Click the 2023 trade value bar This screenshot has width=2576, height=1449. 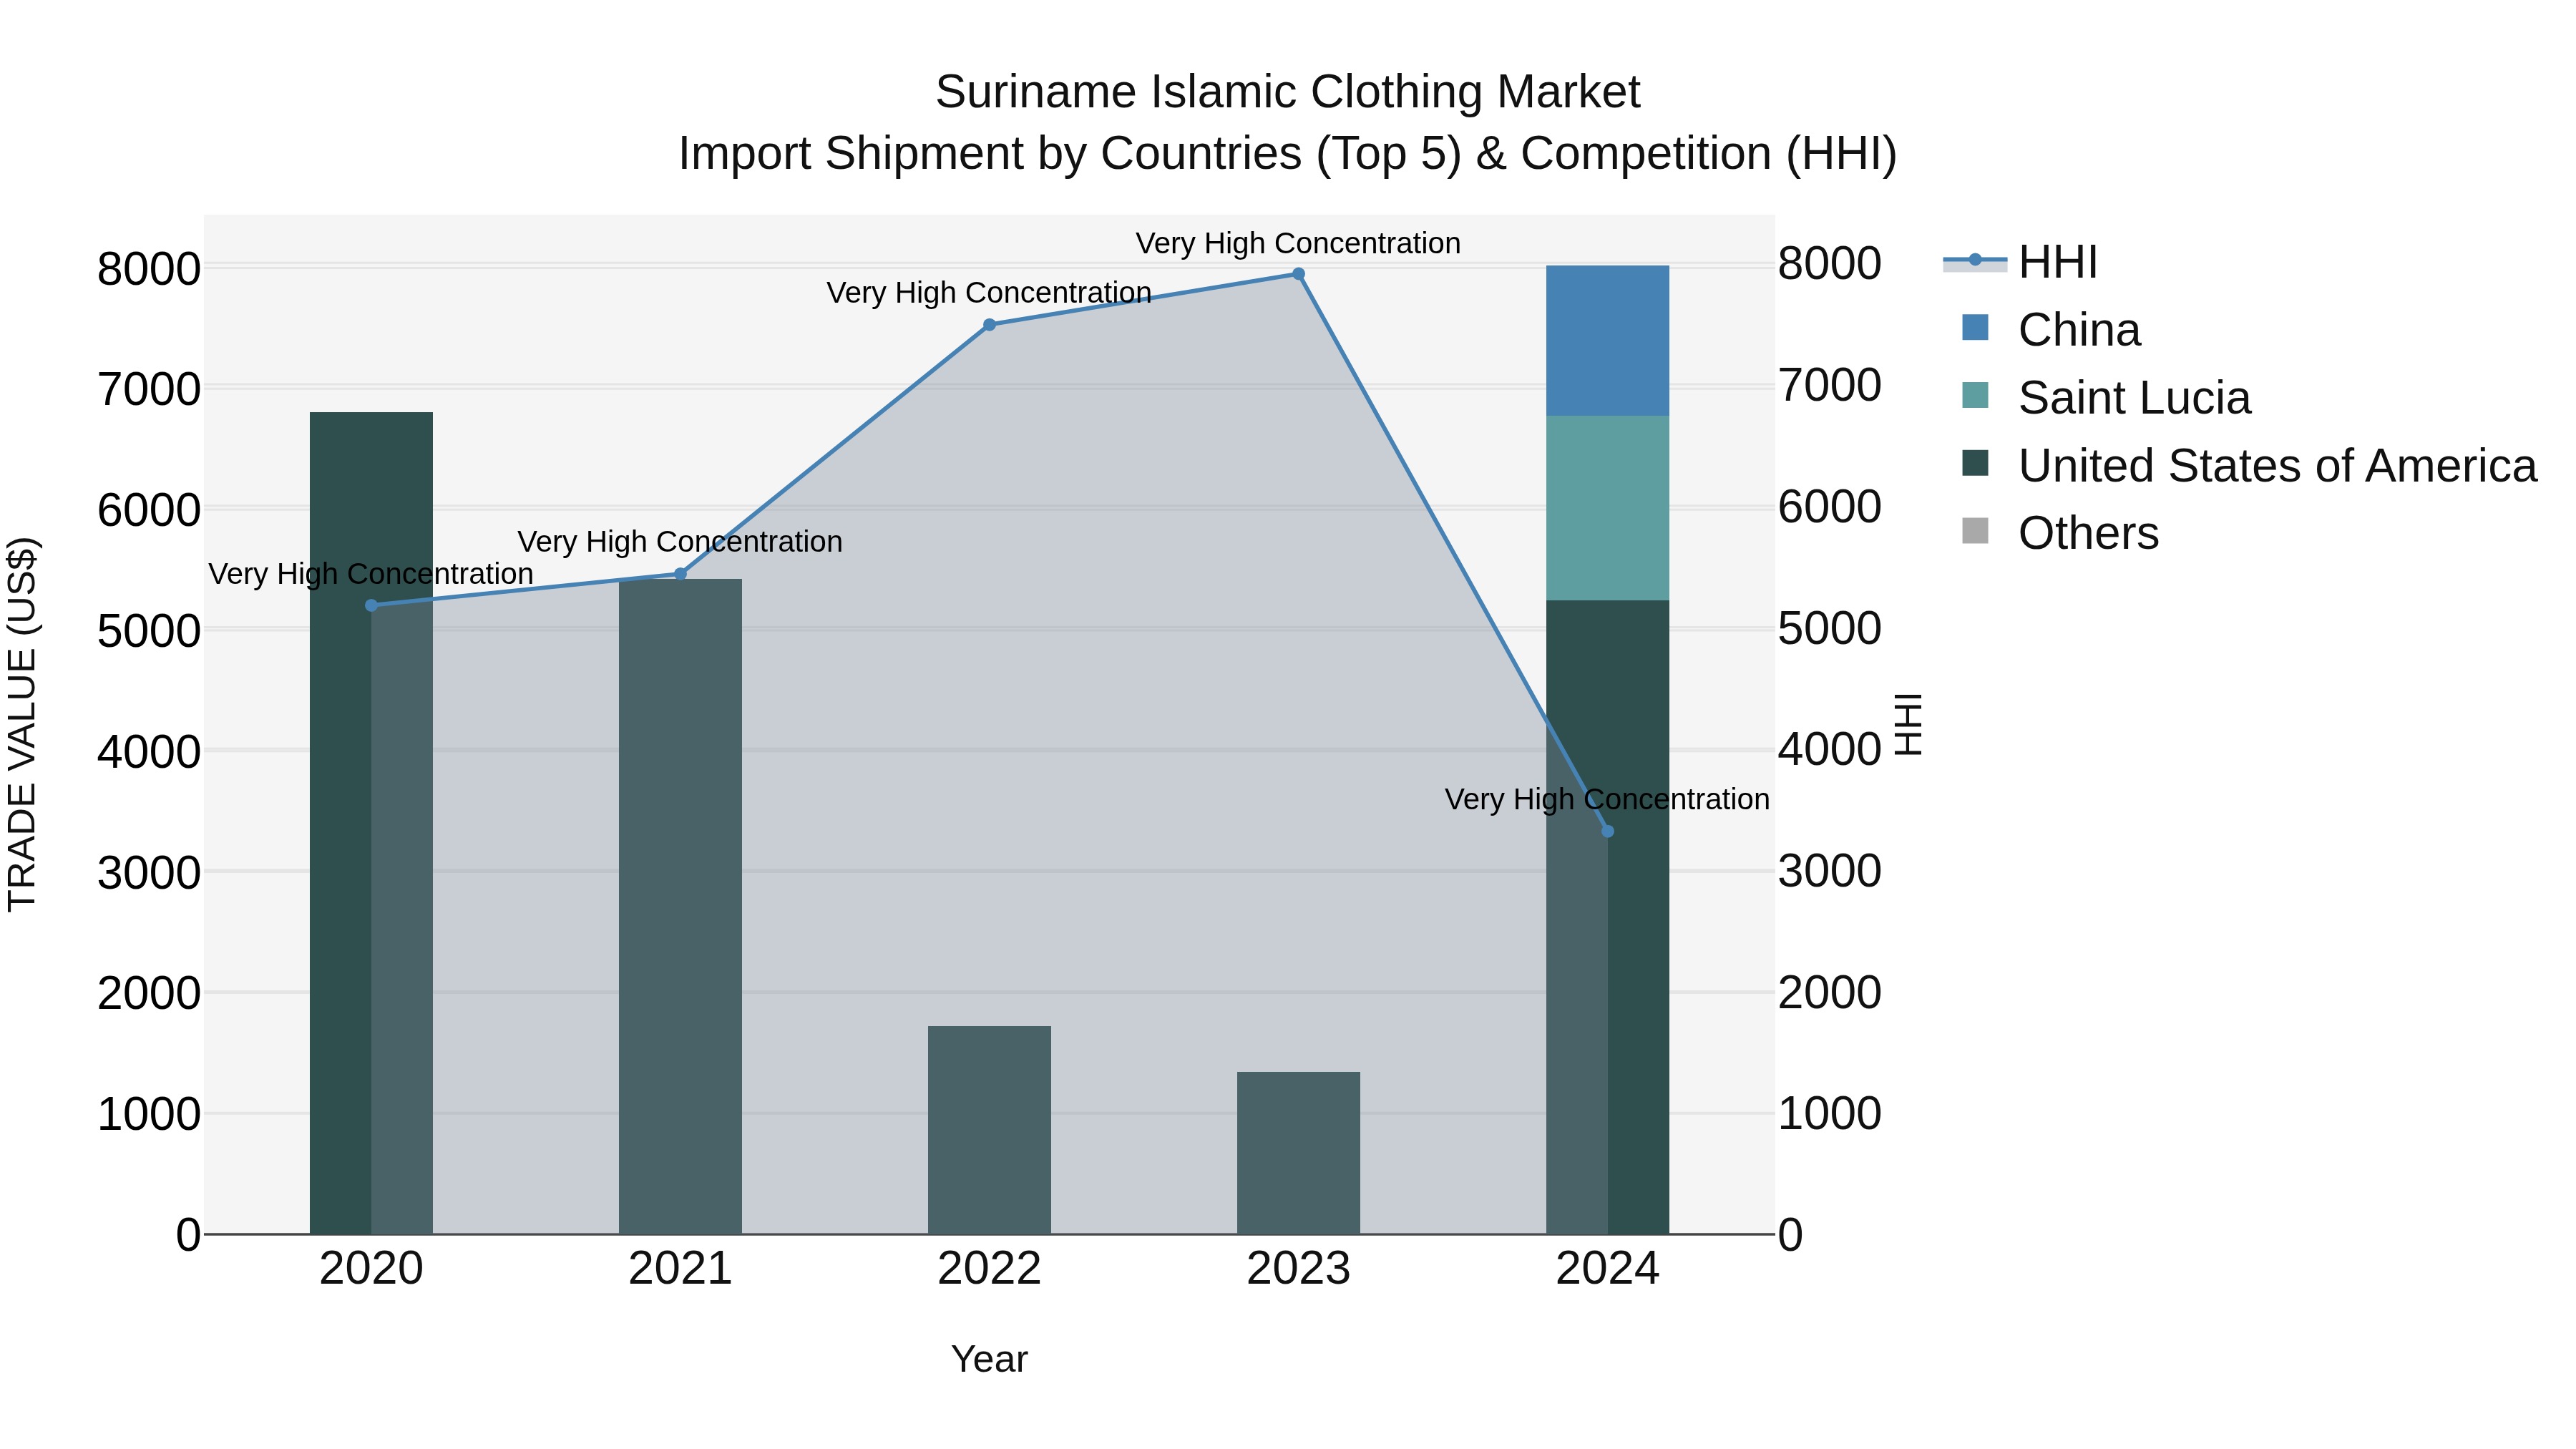pyautogui.click(x=1298, y=1153)
